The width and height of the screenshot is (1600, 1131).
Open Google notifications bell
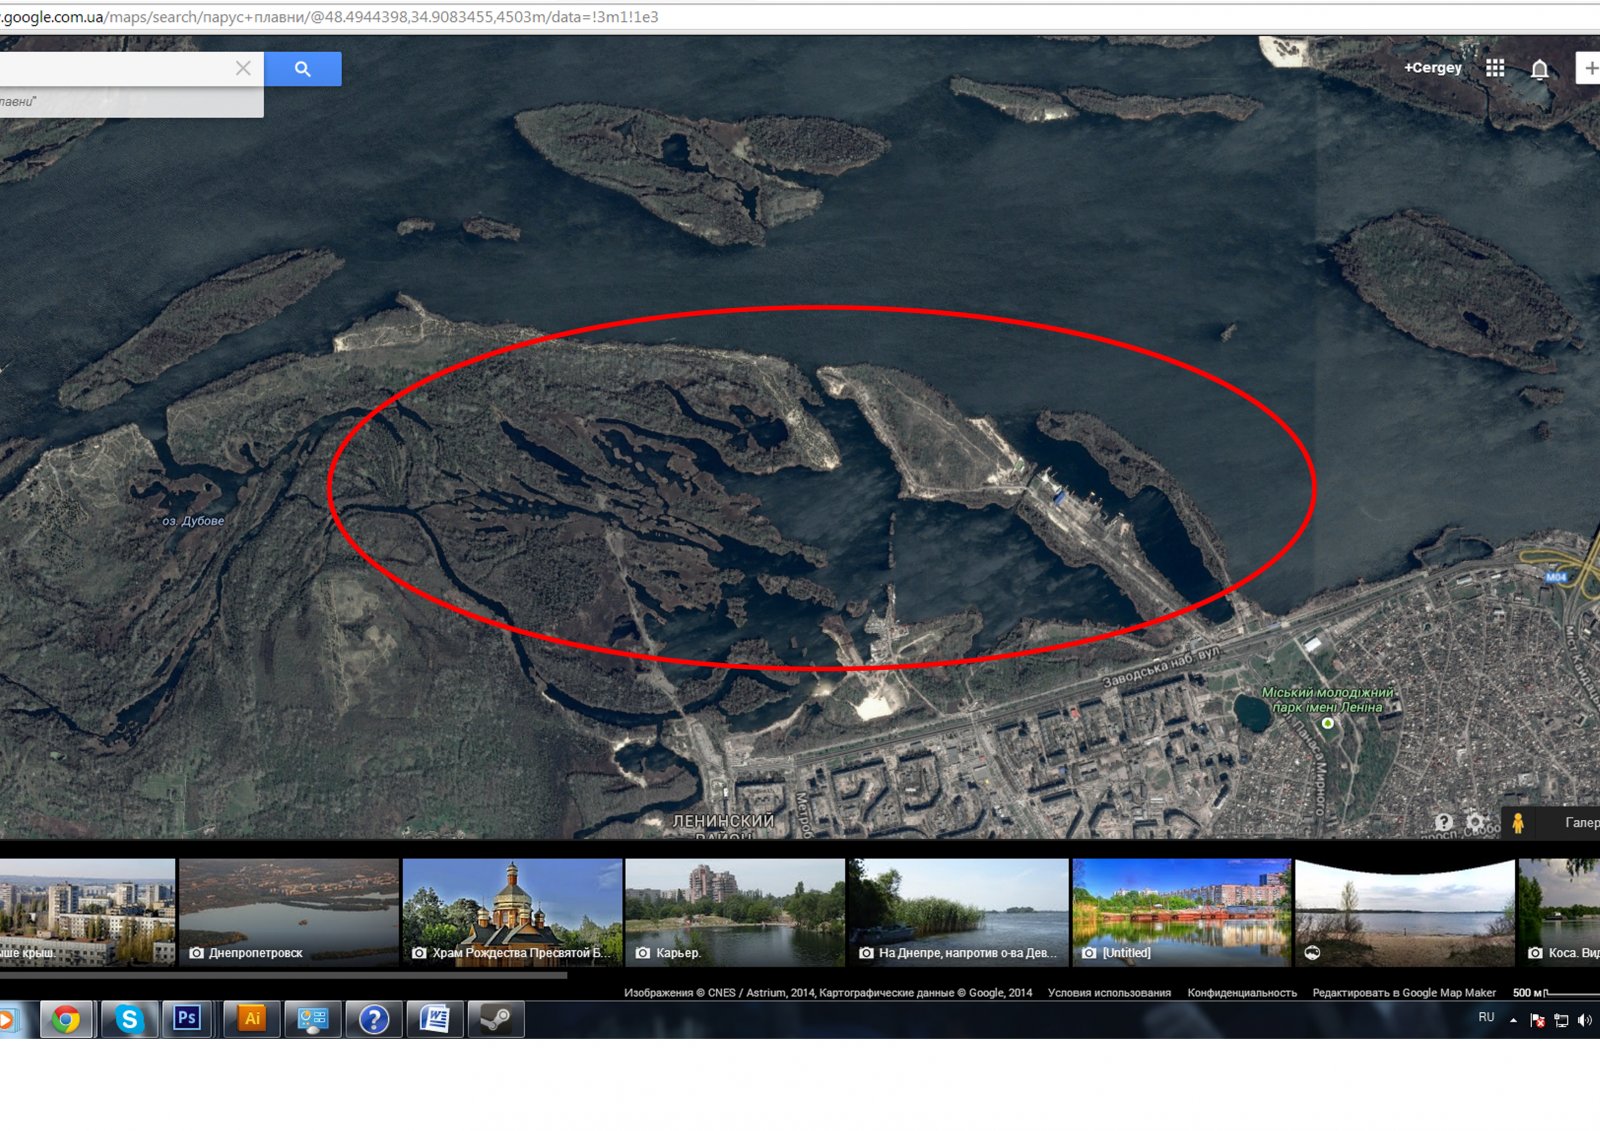click(x=1540, y=69)
